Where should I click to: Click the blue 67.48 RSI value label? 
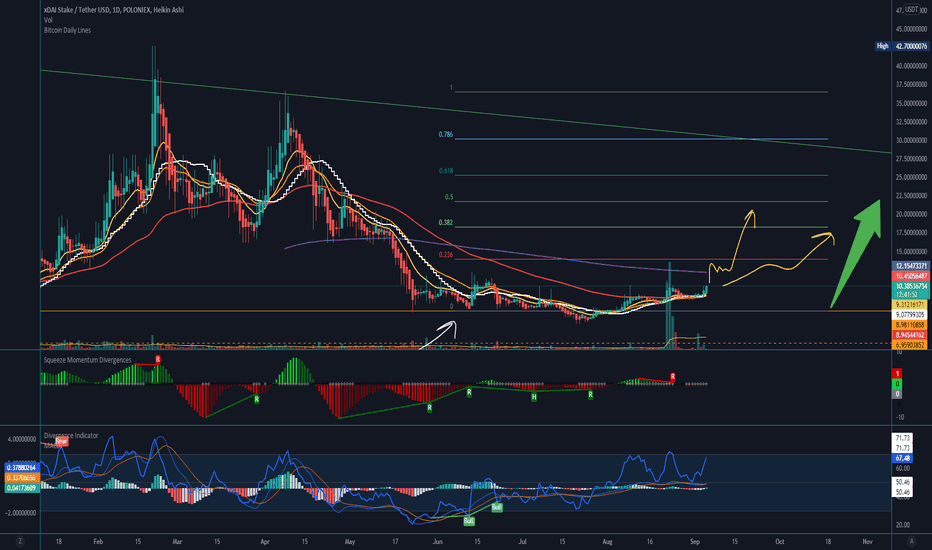coord(903,458)
